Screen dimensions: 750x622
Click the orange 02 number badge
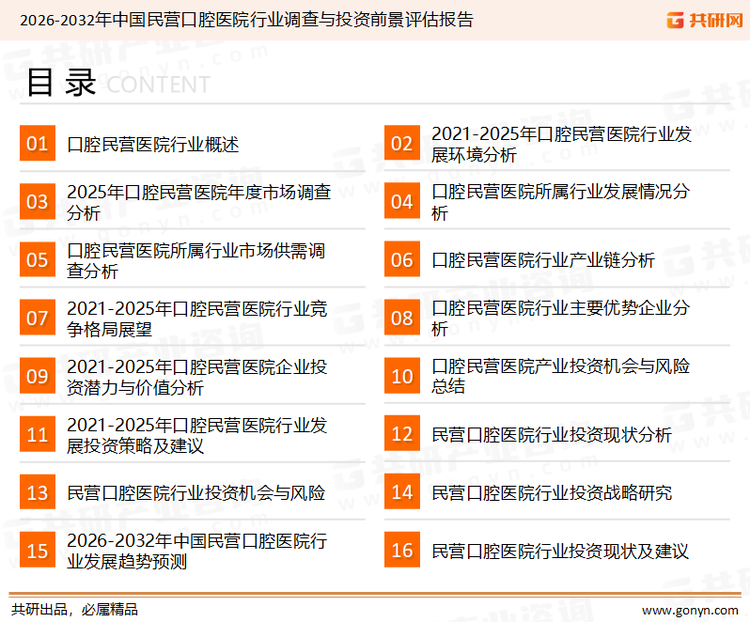pos(402,143)
